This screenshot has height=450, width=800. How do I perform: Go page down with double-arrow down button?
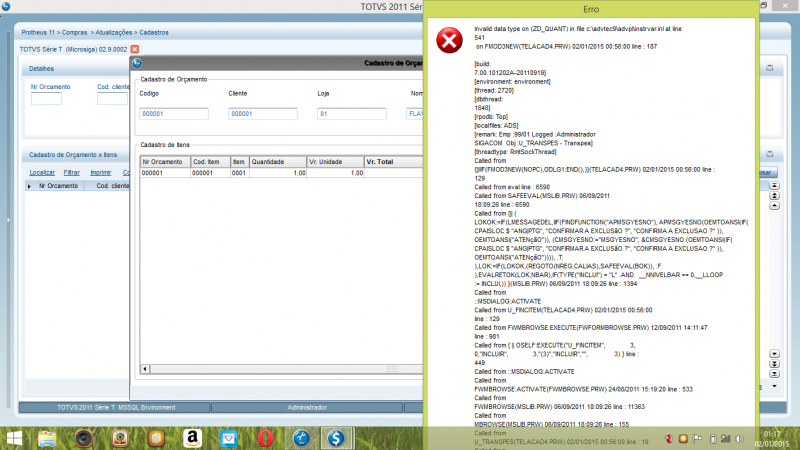click(x=774, y=364)
